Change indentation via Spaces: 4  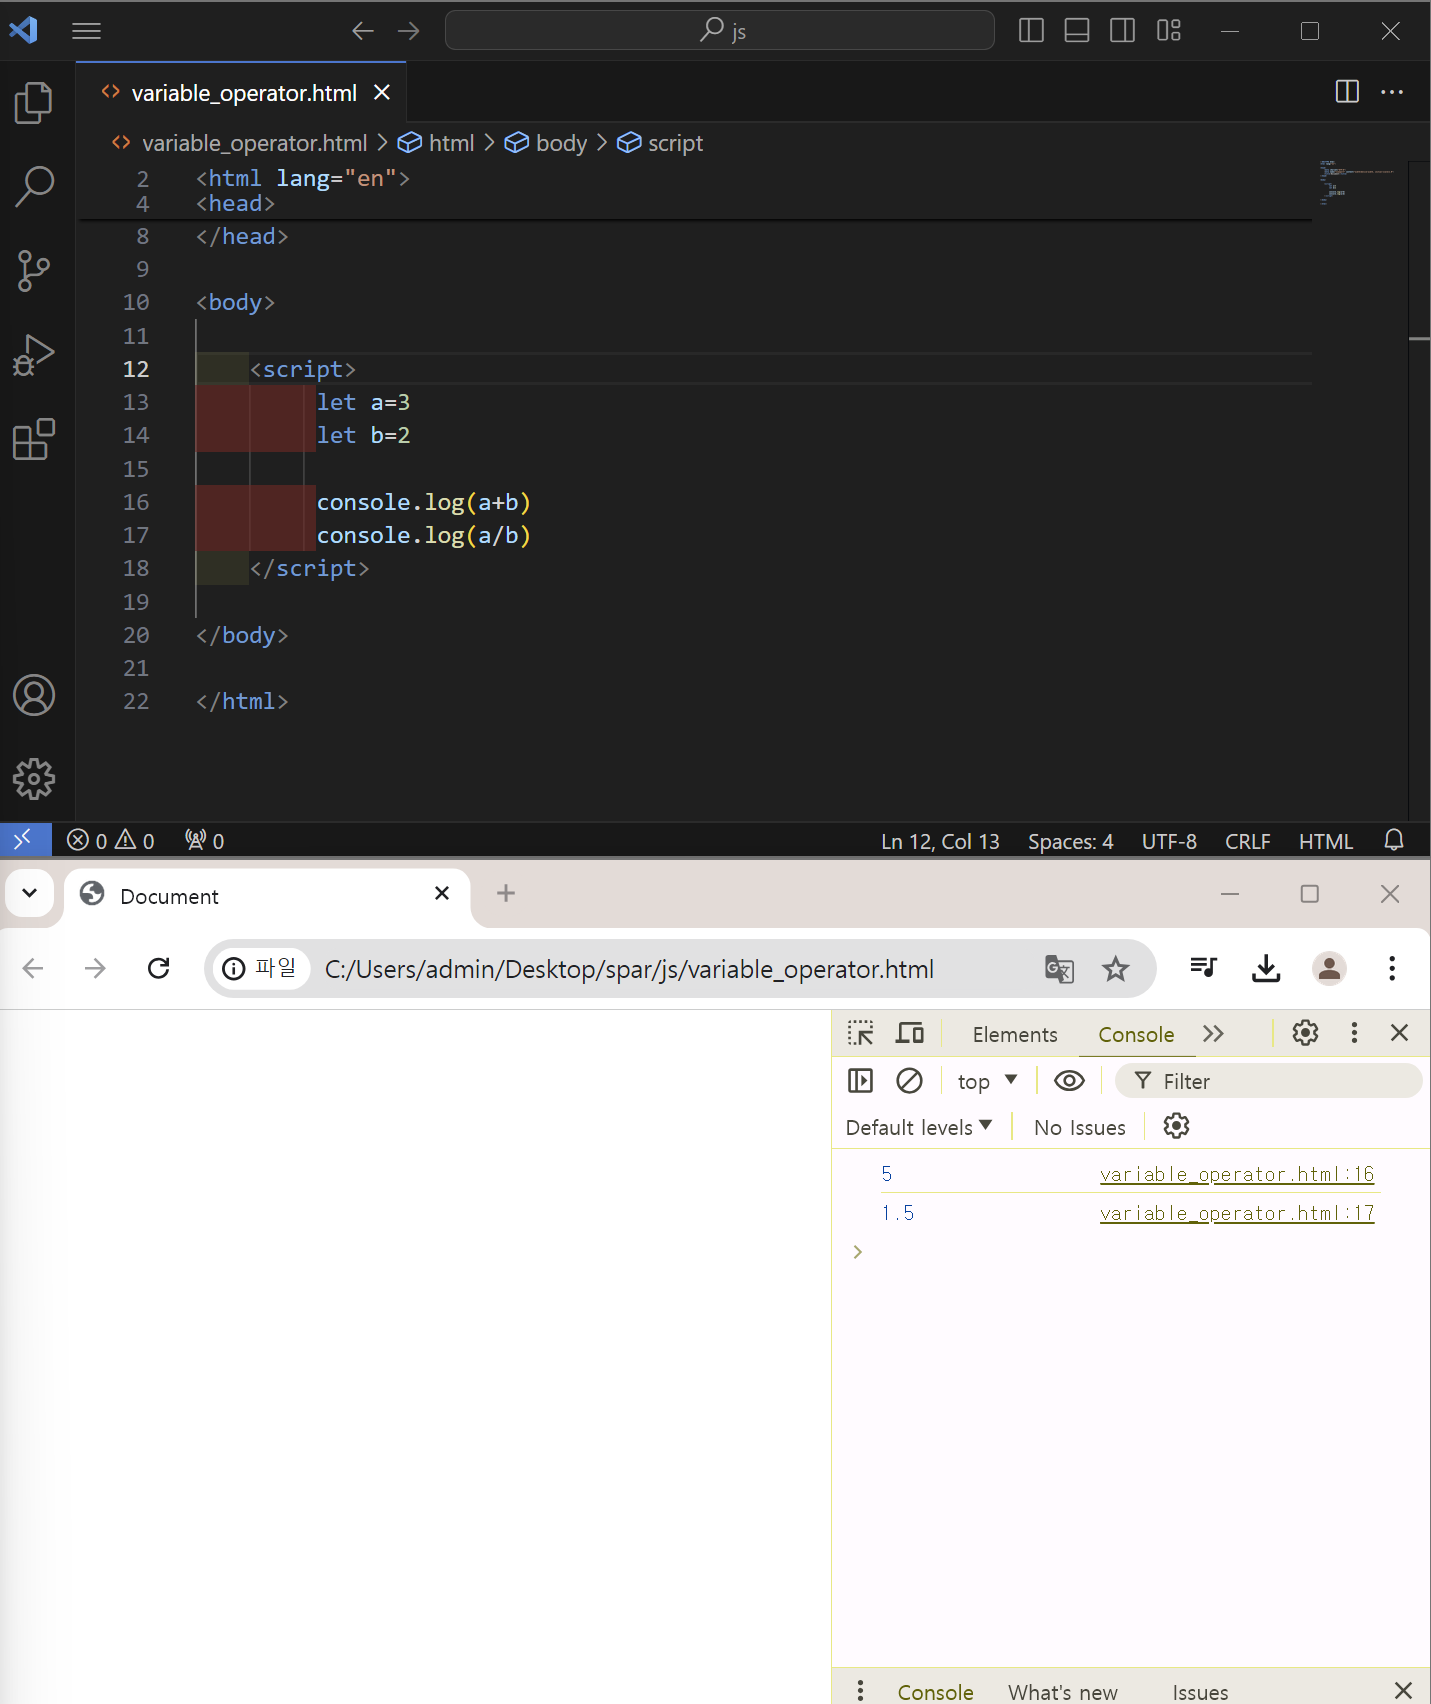click(1071, 842)
